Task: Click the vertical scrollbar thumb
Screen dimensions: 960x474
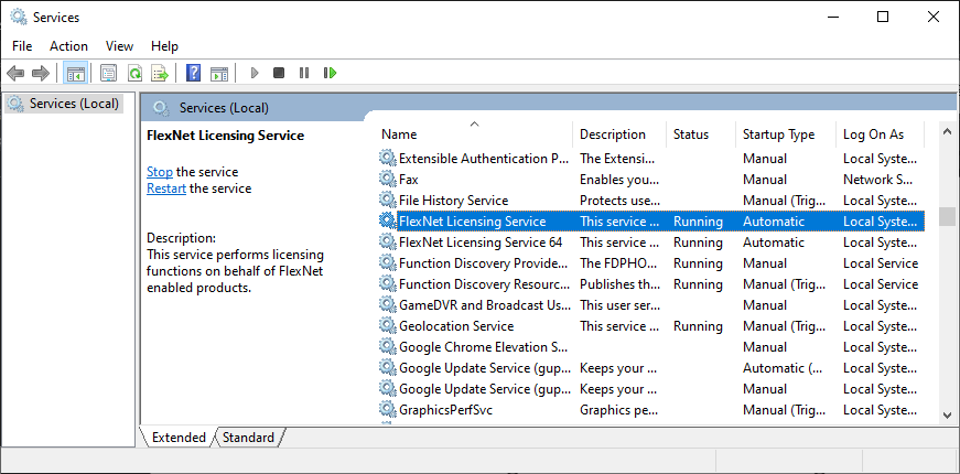Action: pos(947,216)
